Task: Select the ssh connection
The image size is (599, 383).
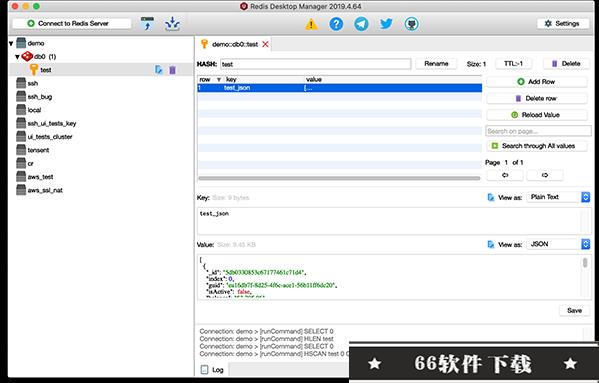Action: (x=32, y=83)
